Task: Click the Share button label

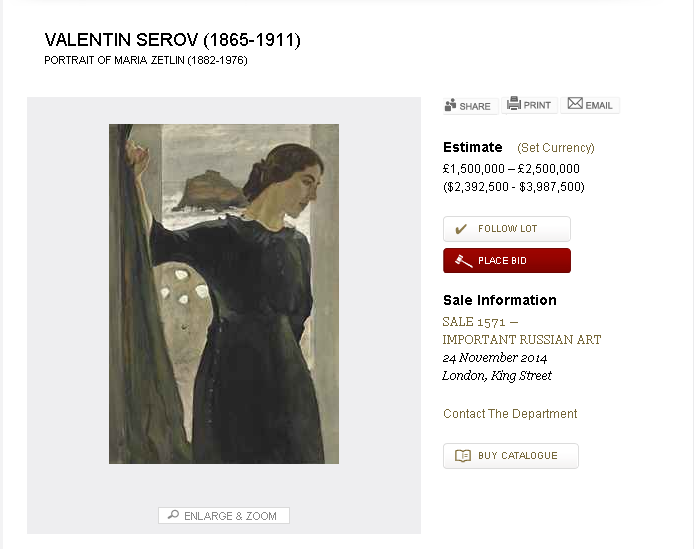Action: [x=475, y=106]
